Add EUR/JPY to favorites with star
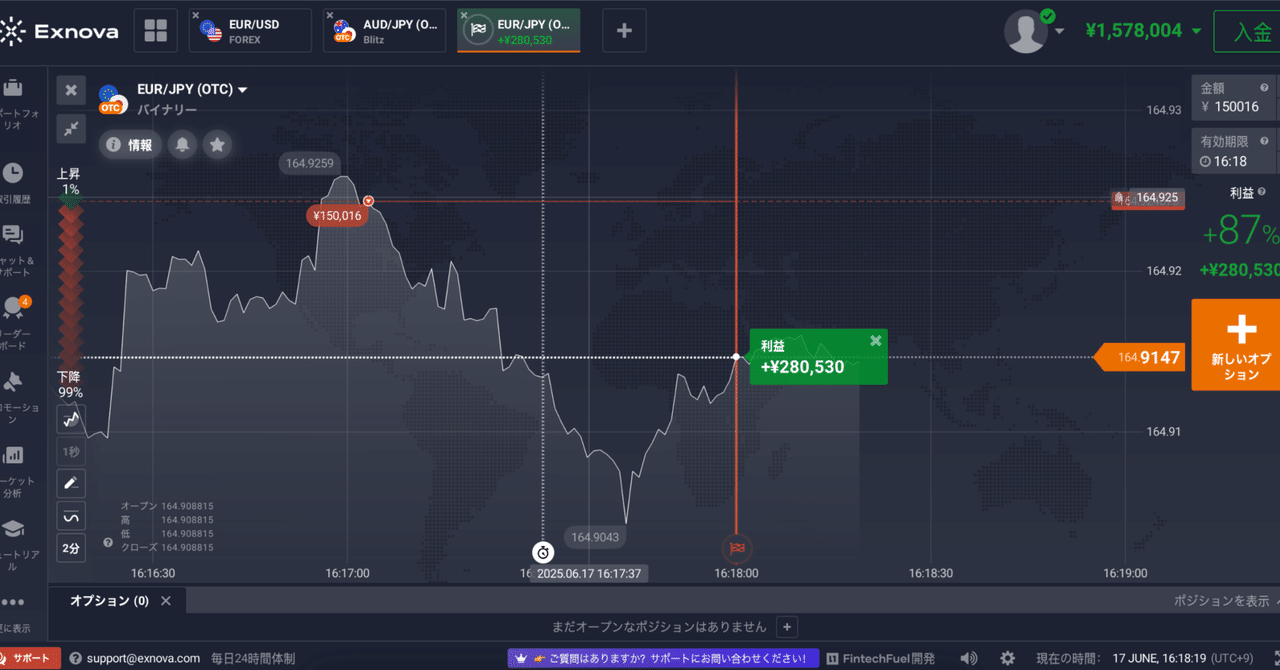Screen dimensions: 1280x670 pyautogui.click(x=217, y=145)
